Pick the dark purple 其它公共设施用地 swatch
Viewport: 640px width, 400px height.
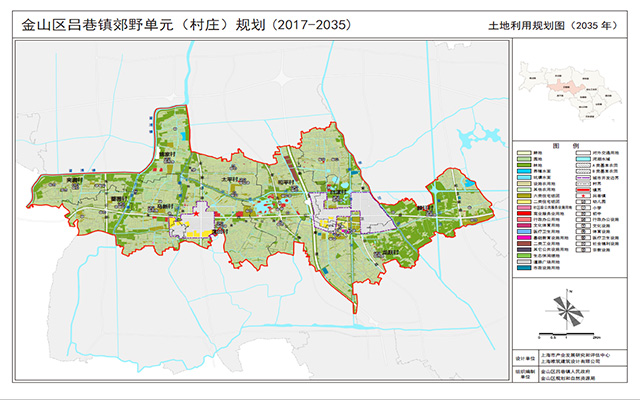coord(524,249)
